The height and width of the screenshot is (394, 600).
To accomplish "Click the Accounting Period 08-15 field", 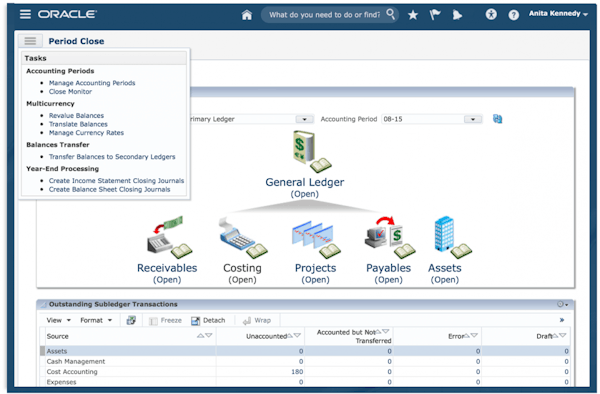I will pyautogui.click(x=423, y=119).
